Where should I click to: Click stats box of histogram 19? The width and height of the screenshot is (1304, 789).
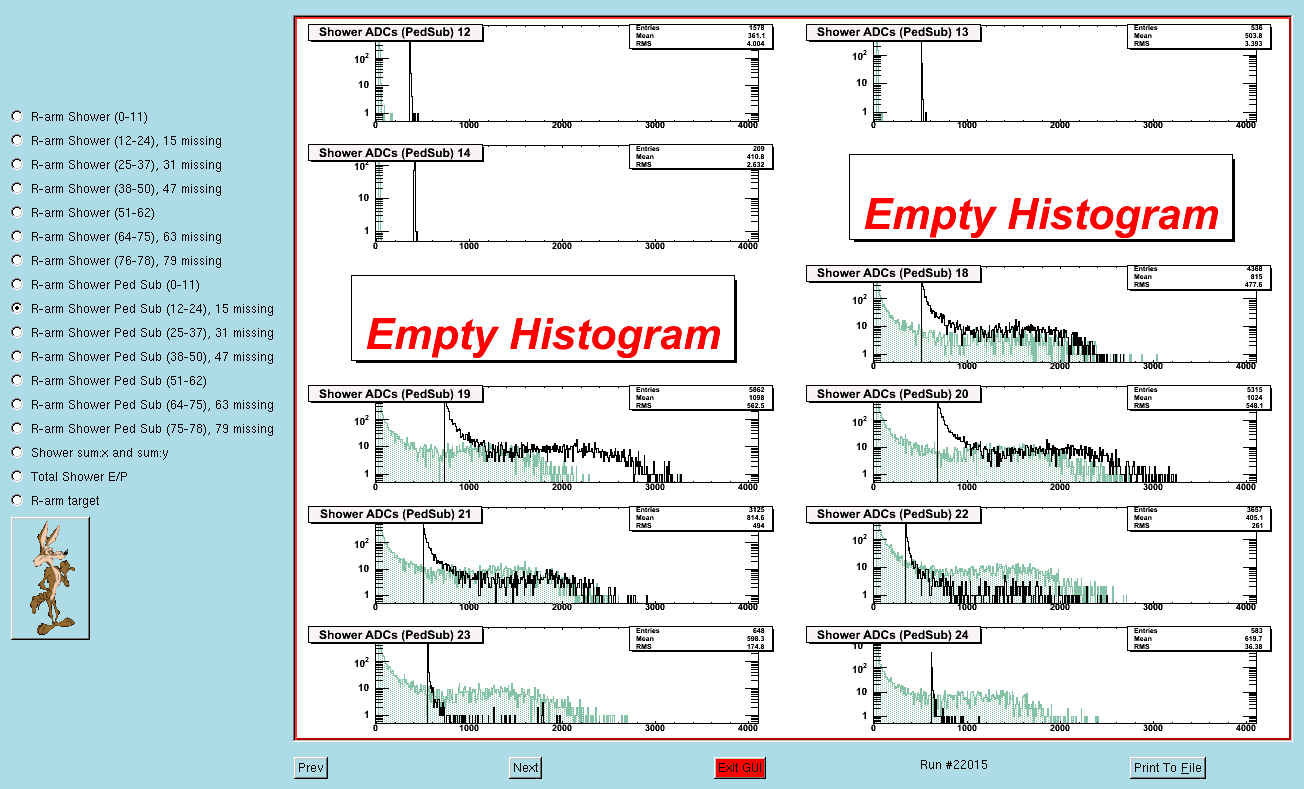pyautogui.click(x=701, y=398)
